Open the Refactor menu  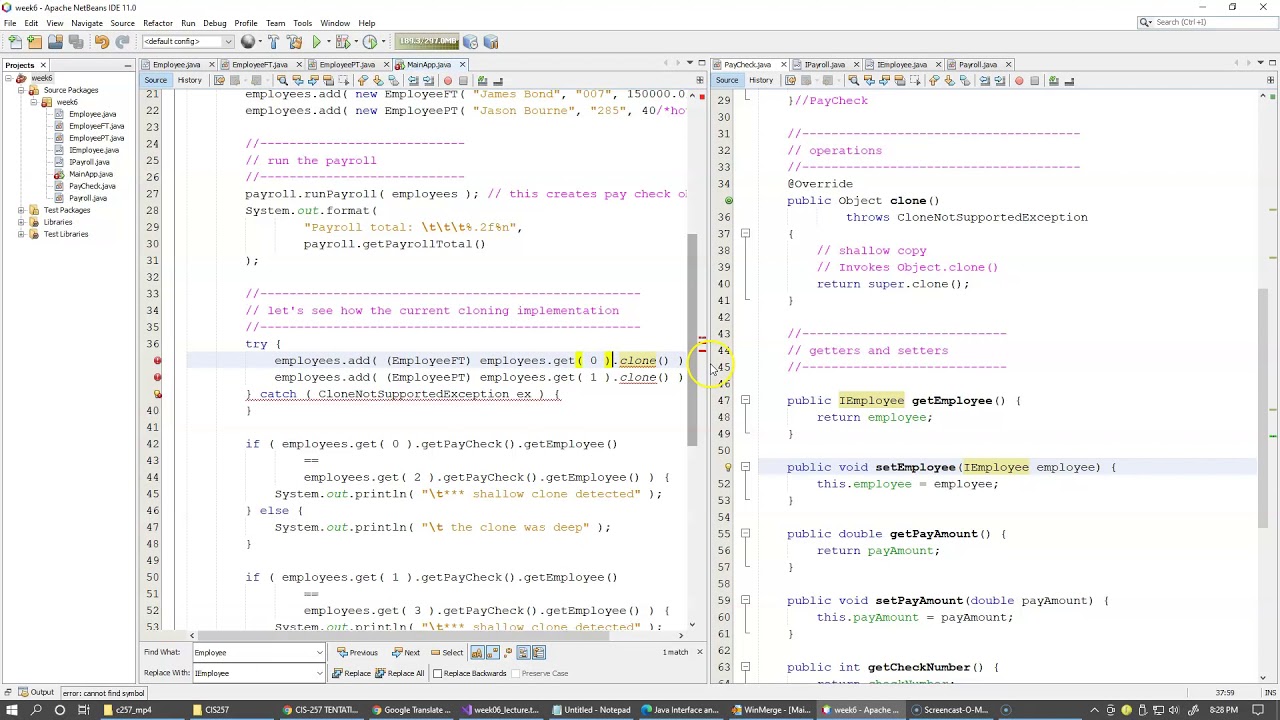pyautogui.click(x=157, y=23)
